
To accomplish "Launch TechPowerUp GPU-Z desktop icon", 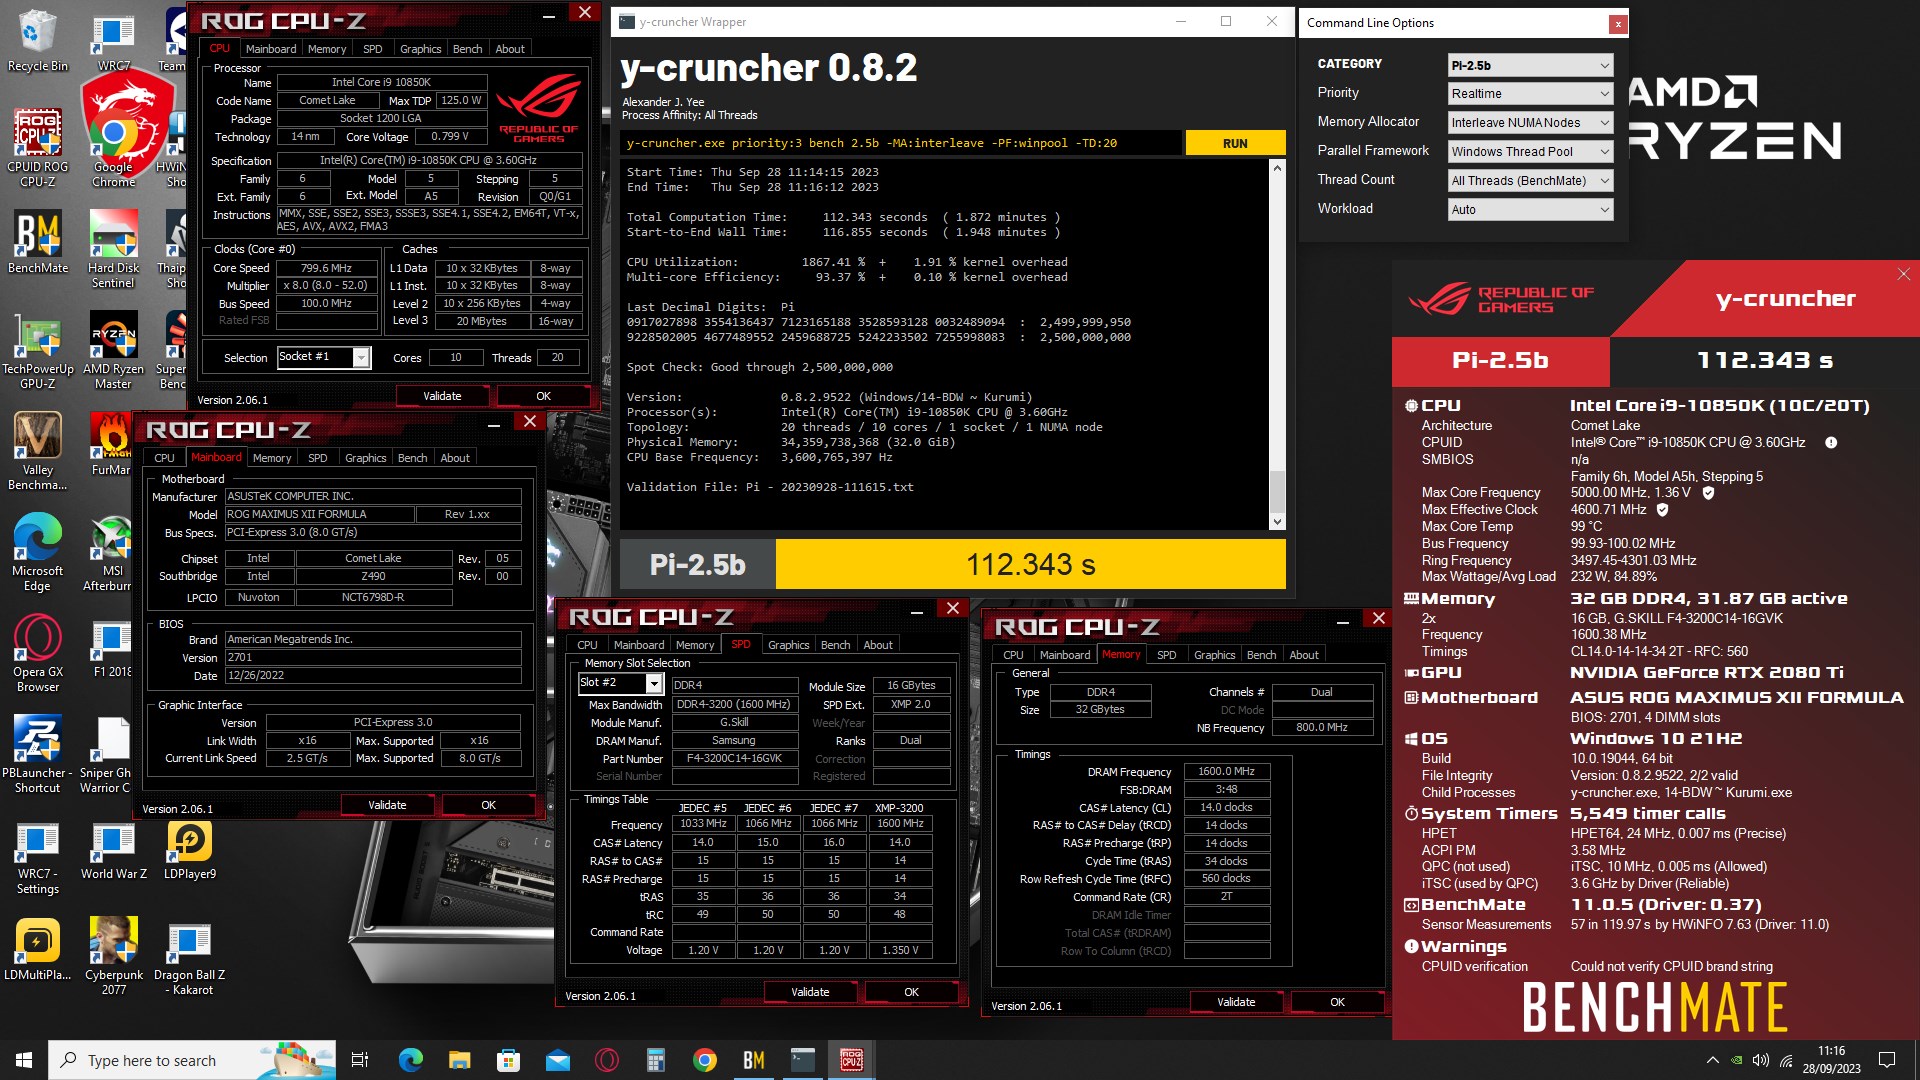I will tap(37, 350).
